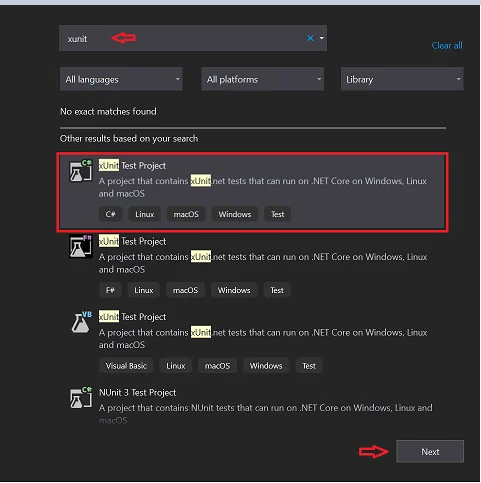Open the Library project type dropdown
The height and width of the screenshot is (483, 481).
(402, 79)
